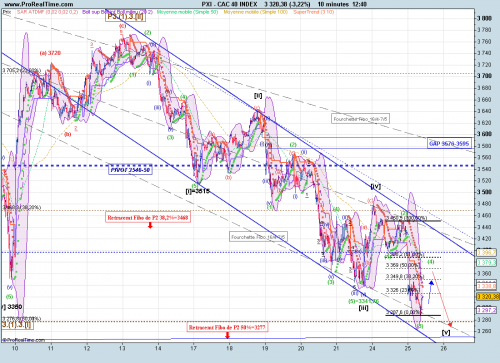Click the [i]=3515 wave annotation
The height and width of the screenshot is (363, 500).
point(198,191)
